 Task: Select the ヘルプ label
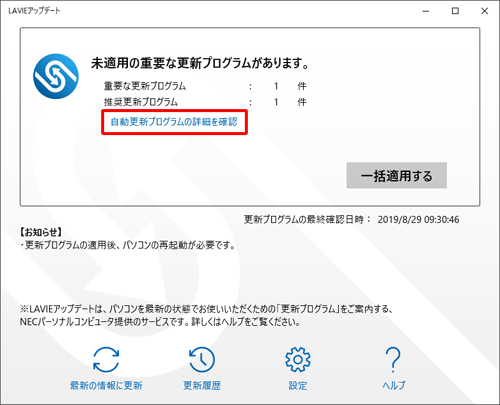coord(394,386)
